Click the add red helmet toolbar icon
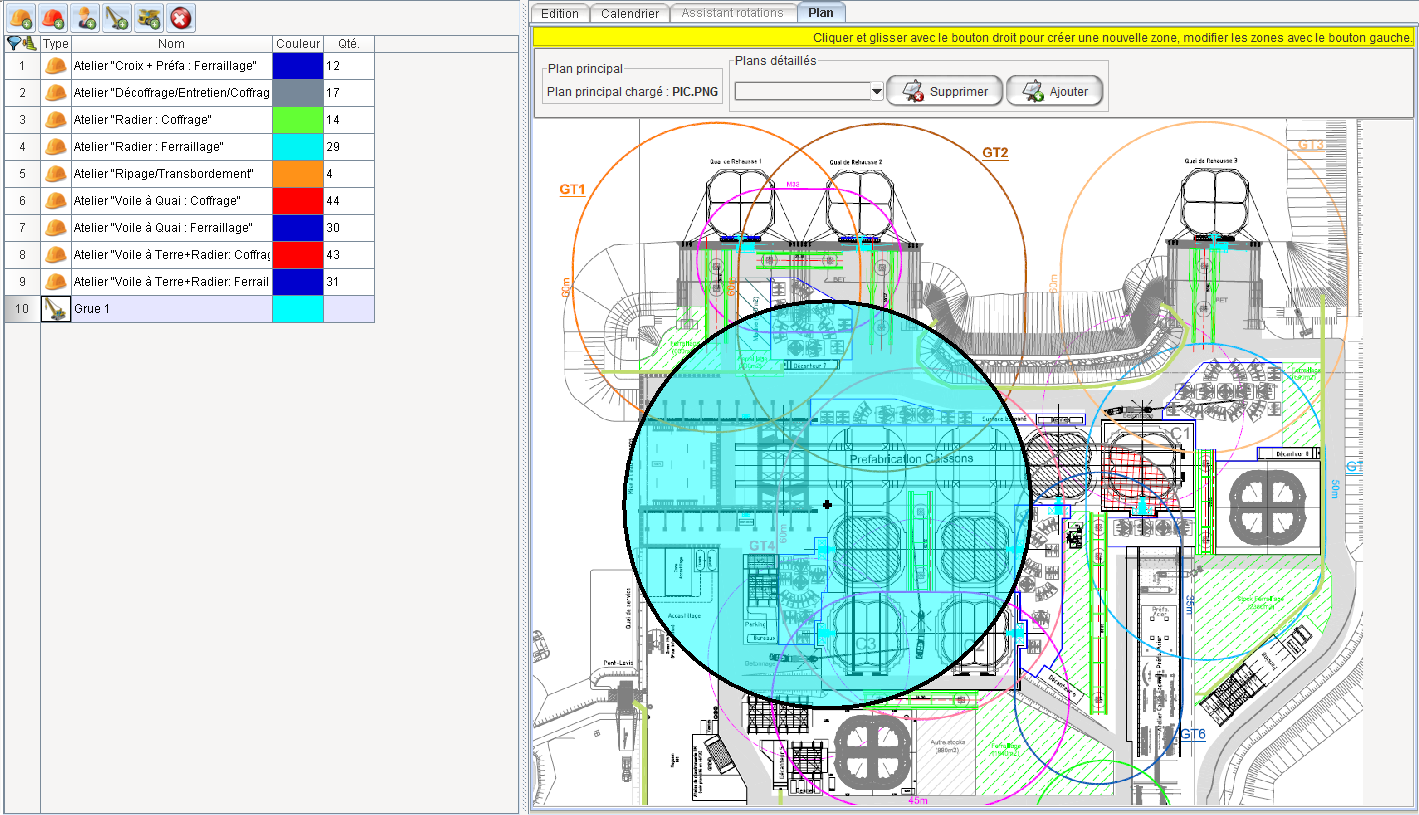 tap(53, 17)
